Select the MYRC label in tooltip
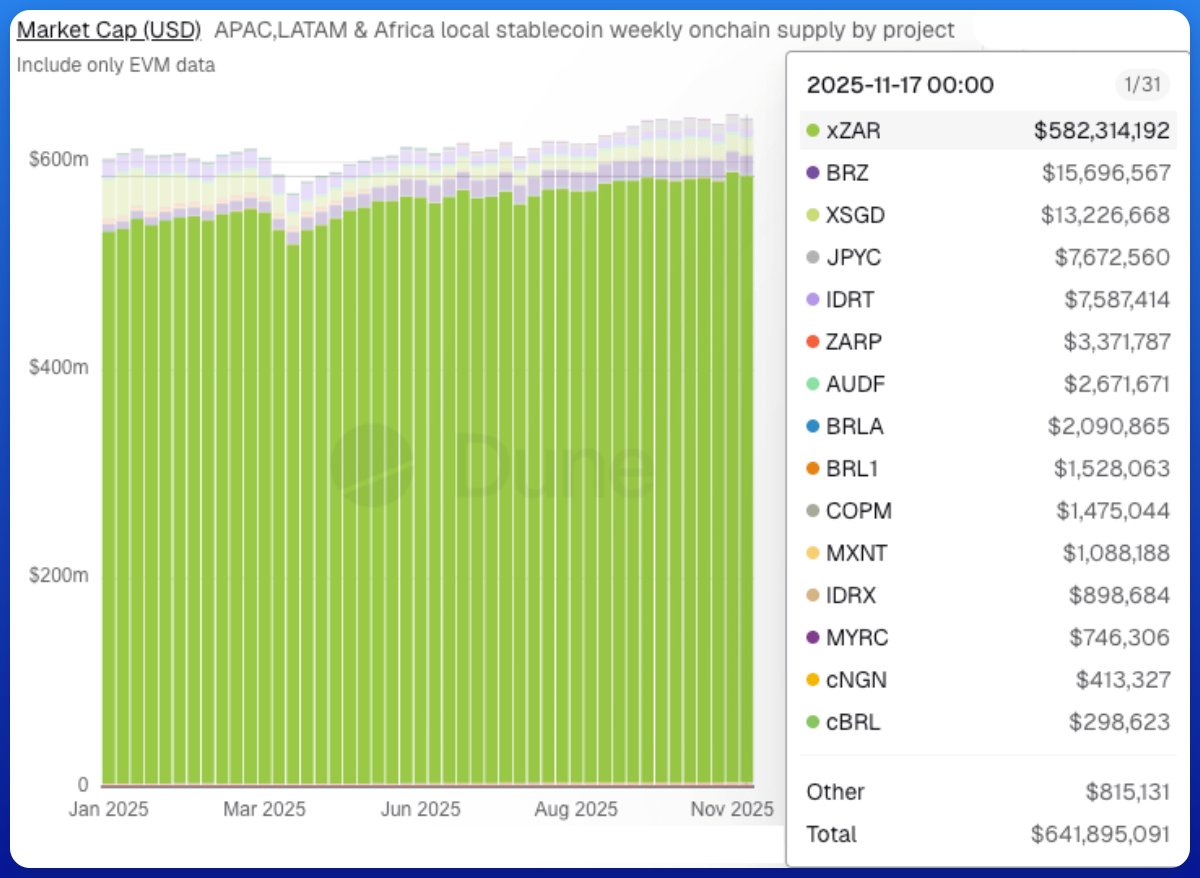The width and height of the screenshot is (1200, 878). (x=858, y=637)
